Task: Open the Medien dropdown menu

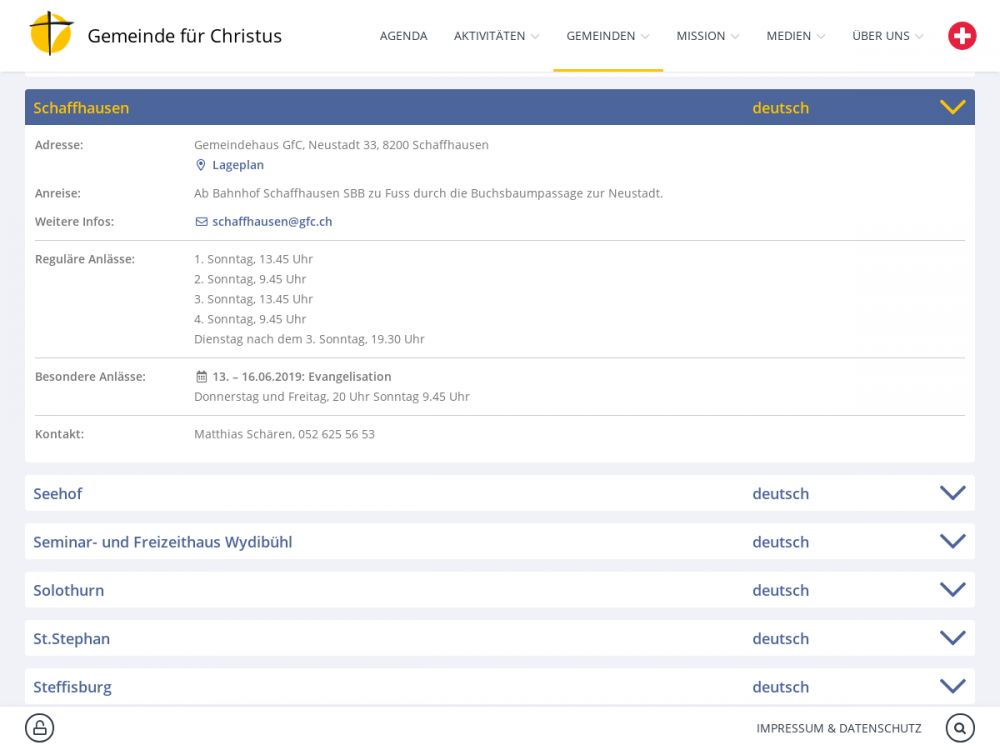Action: click(795, 36)
